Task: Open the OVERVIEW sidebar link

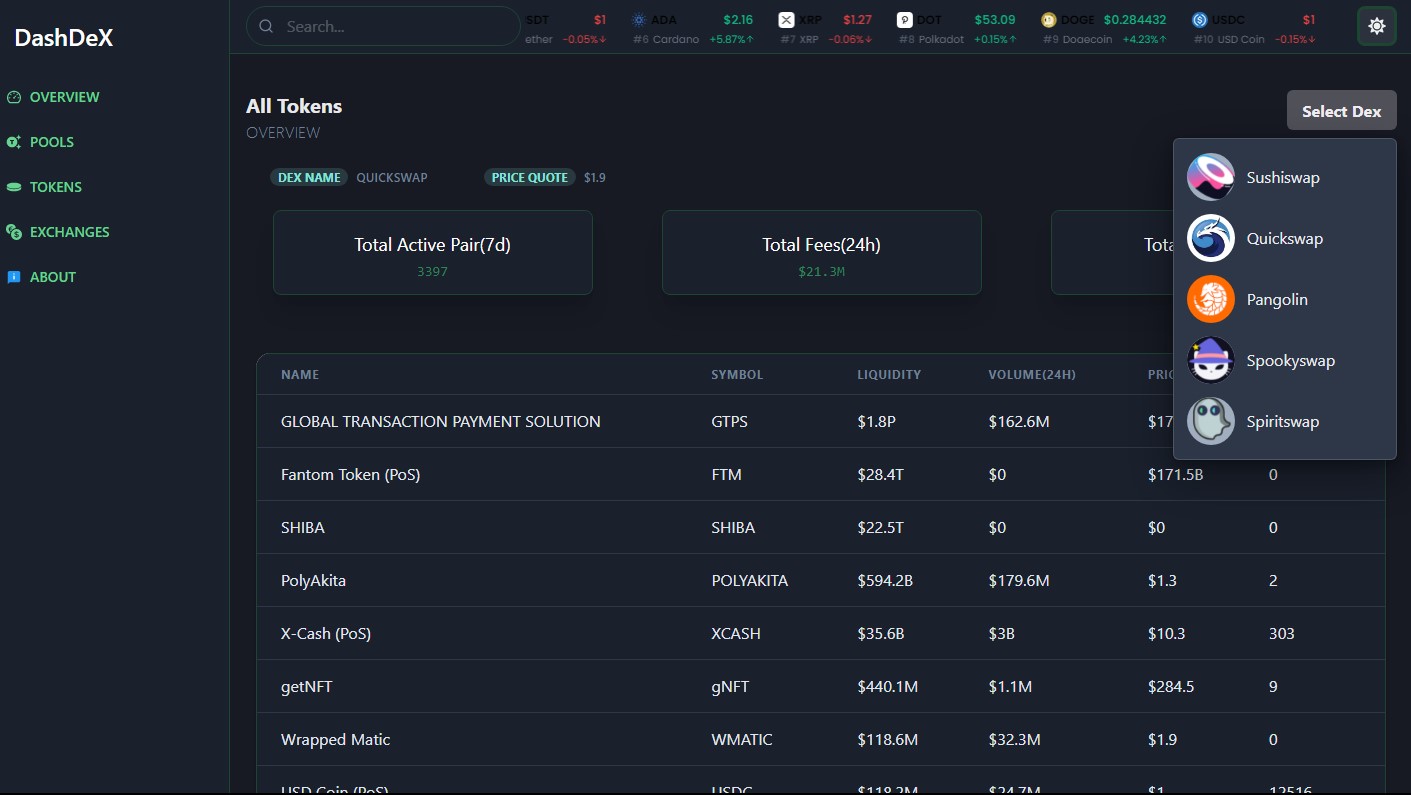Action: coord(64,97)
